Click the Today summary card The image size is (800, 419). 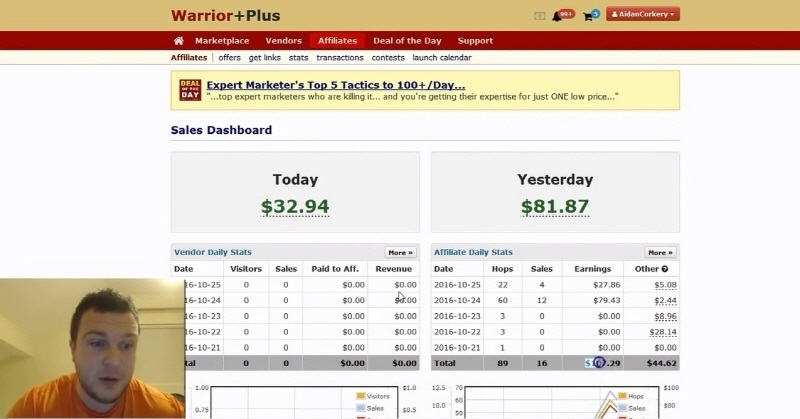click(295, 192)
